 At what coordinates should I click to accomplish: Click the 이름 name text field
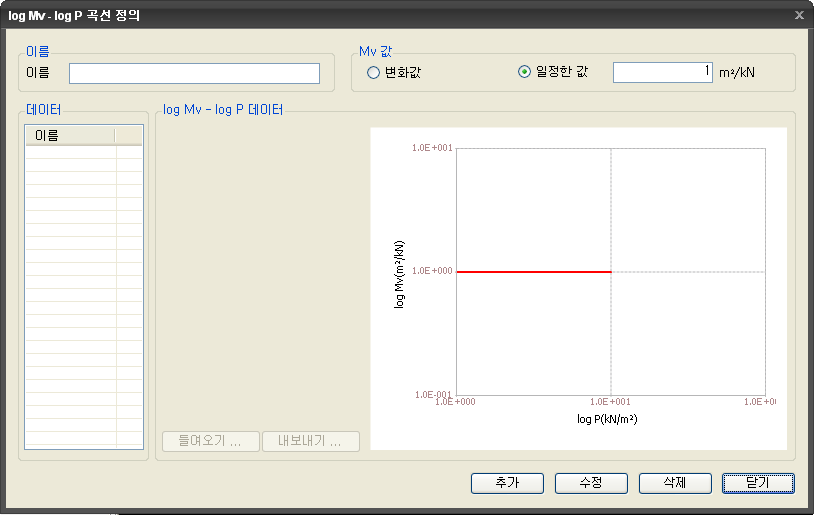tap(194, 73)
